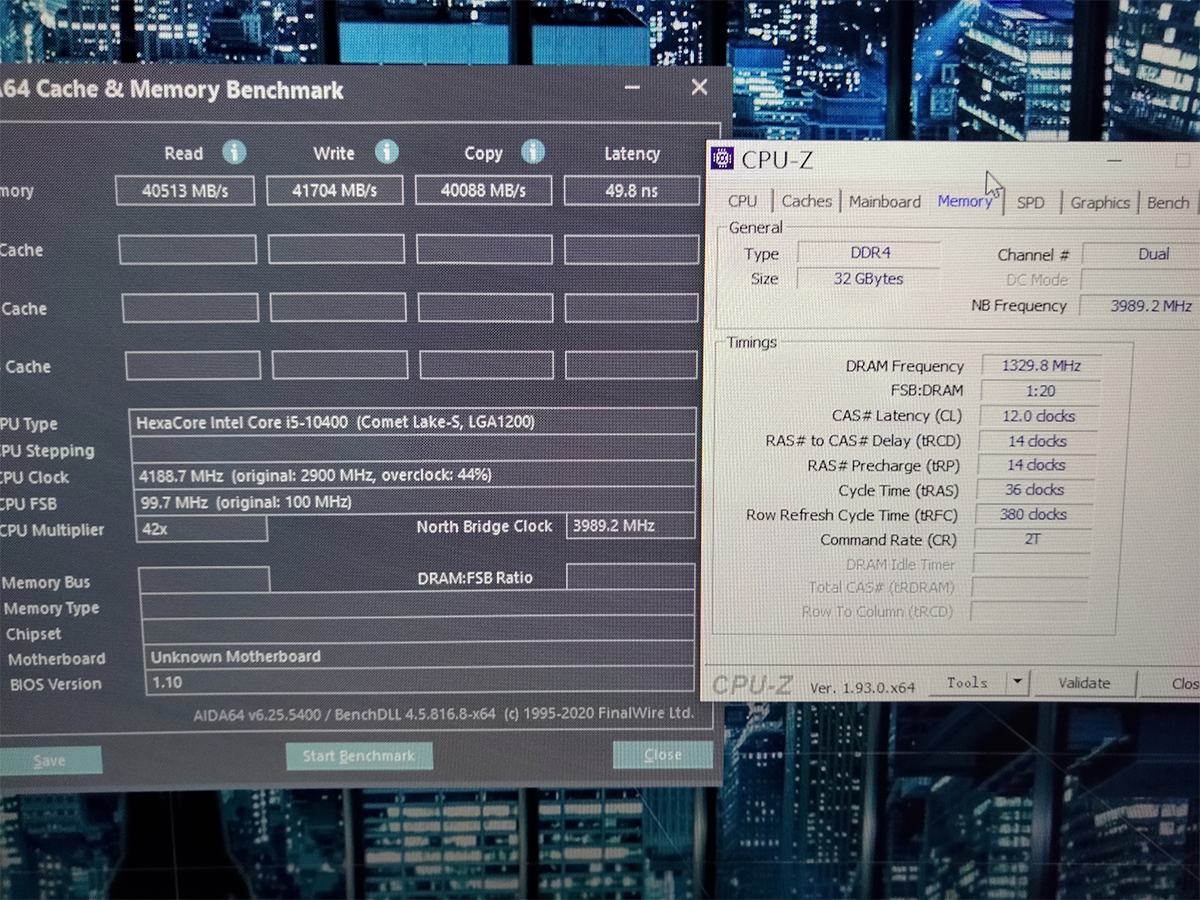Click the Save button in AIDA64
This screenshot has height=900, width=1200.
(50, 761)
